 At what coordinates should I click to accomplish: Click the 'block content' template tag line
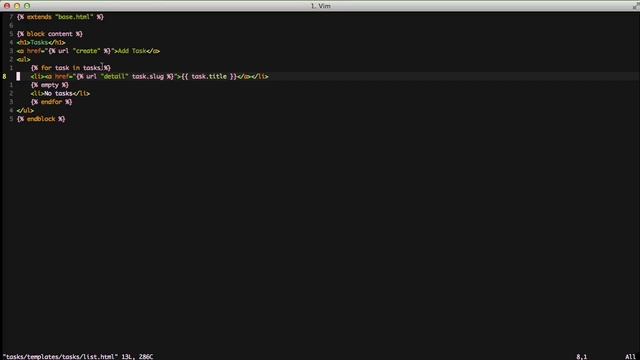(50, 34)
